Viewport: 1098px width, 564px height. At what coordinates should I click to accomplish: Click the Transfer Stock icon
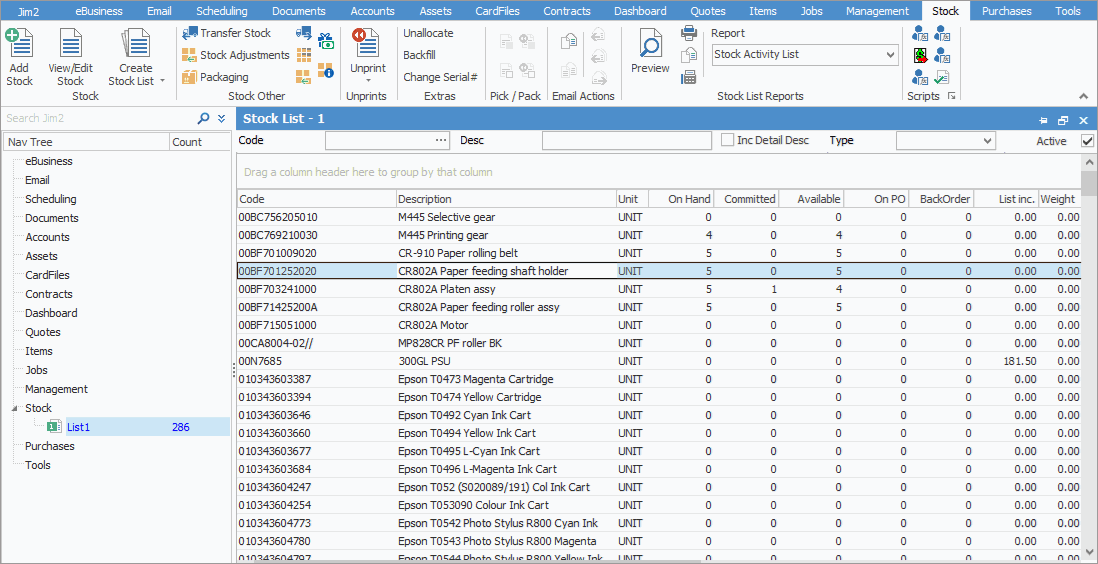click(189, 33)
